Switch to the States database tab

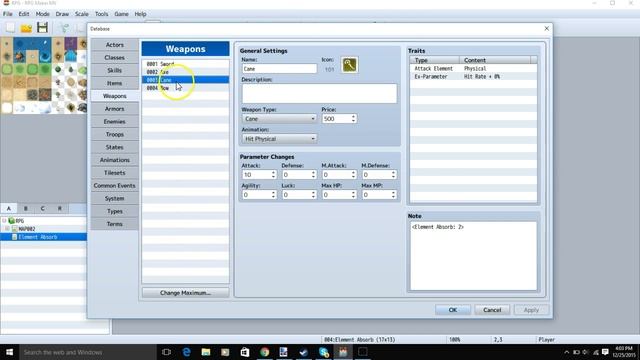[x=115, y=147]
